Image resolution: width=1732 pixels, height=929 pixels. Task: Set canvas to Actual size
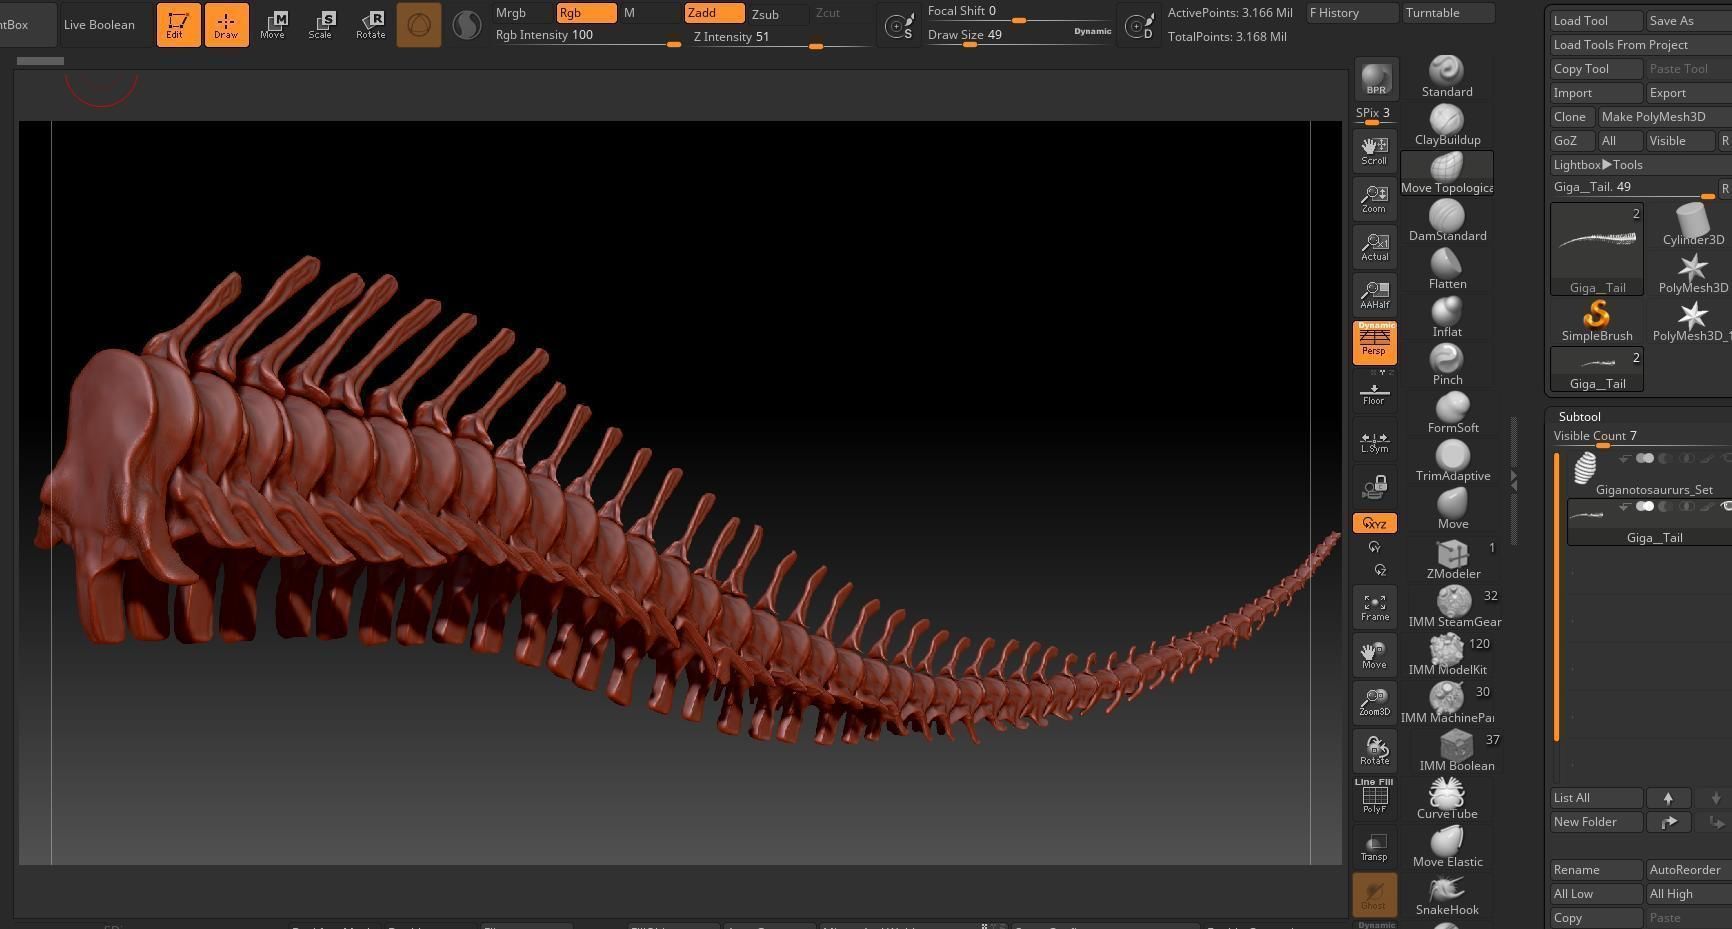tap(1375, 247)
